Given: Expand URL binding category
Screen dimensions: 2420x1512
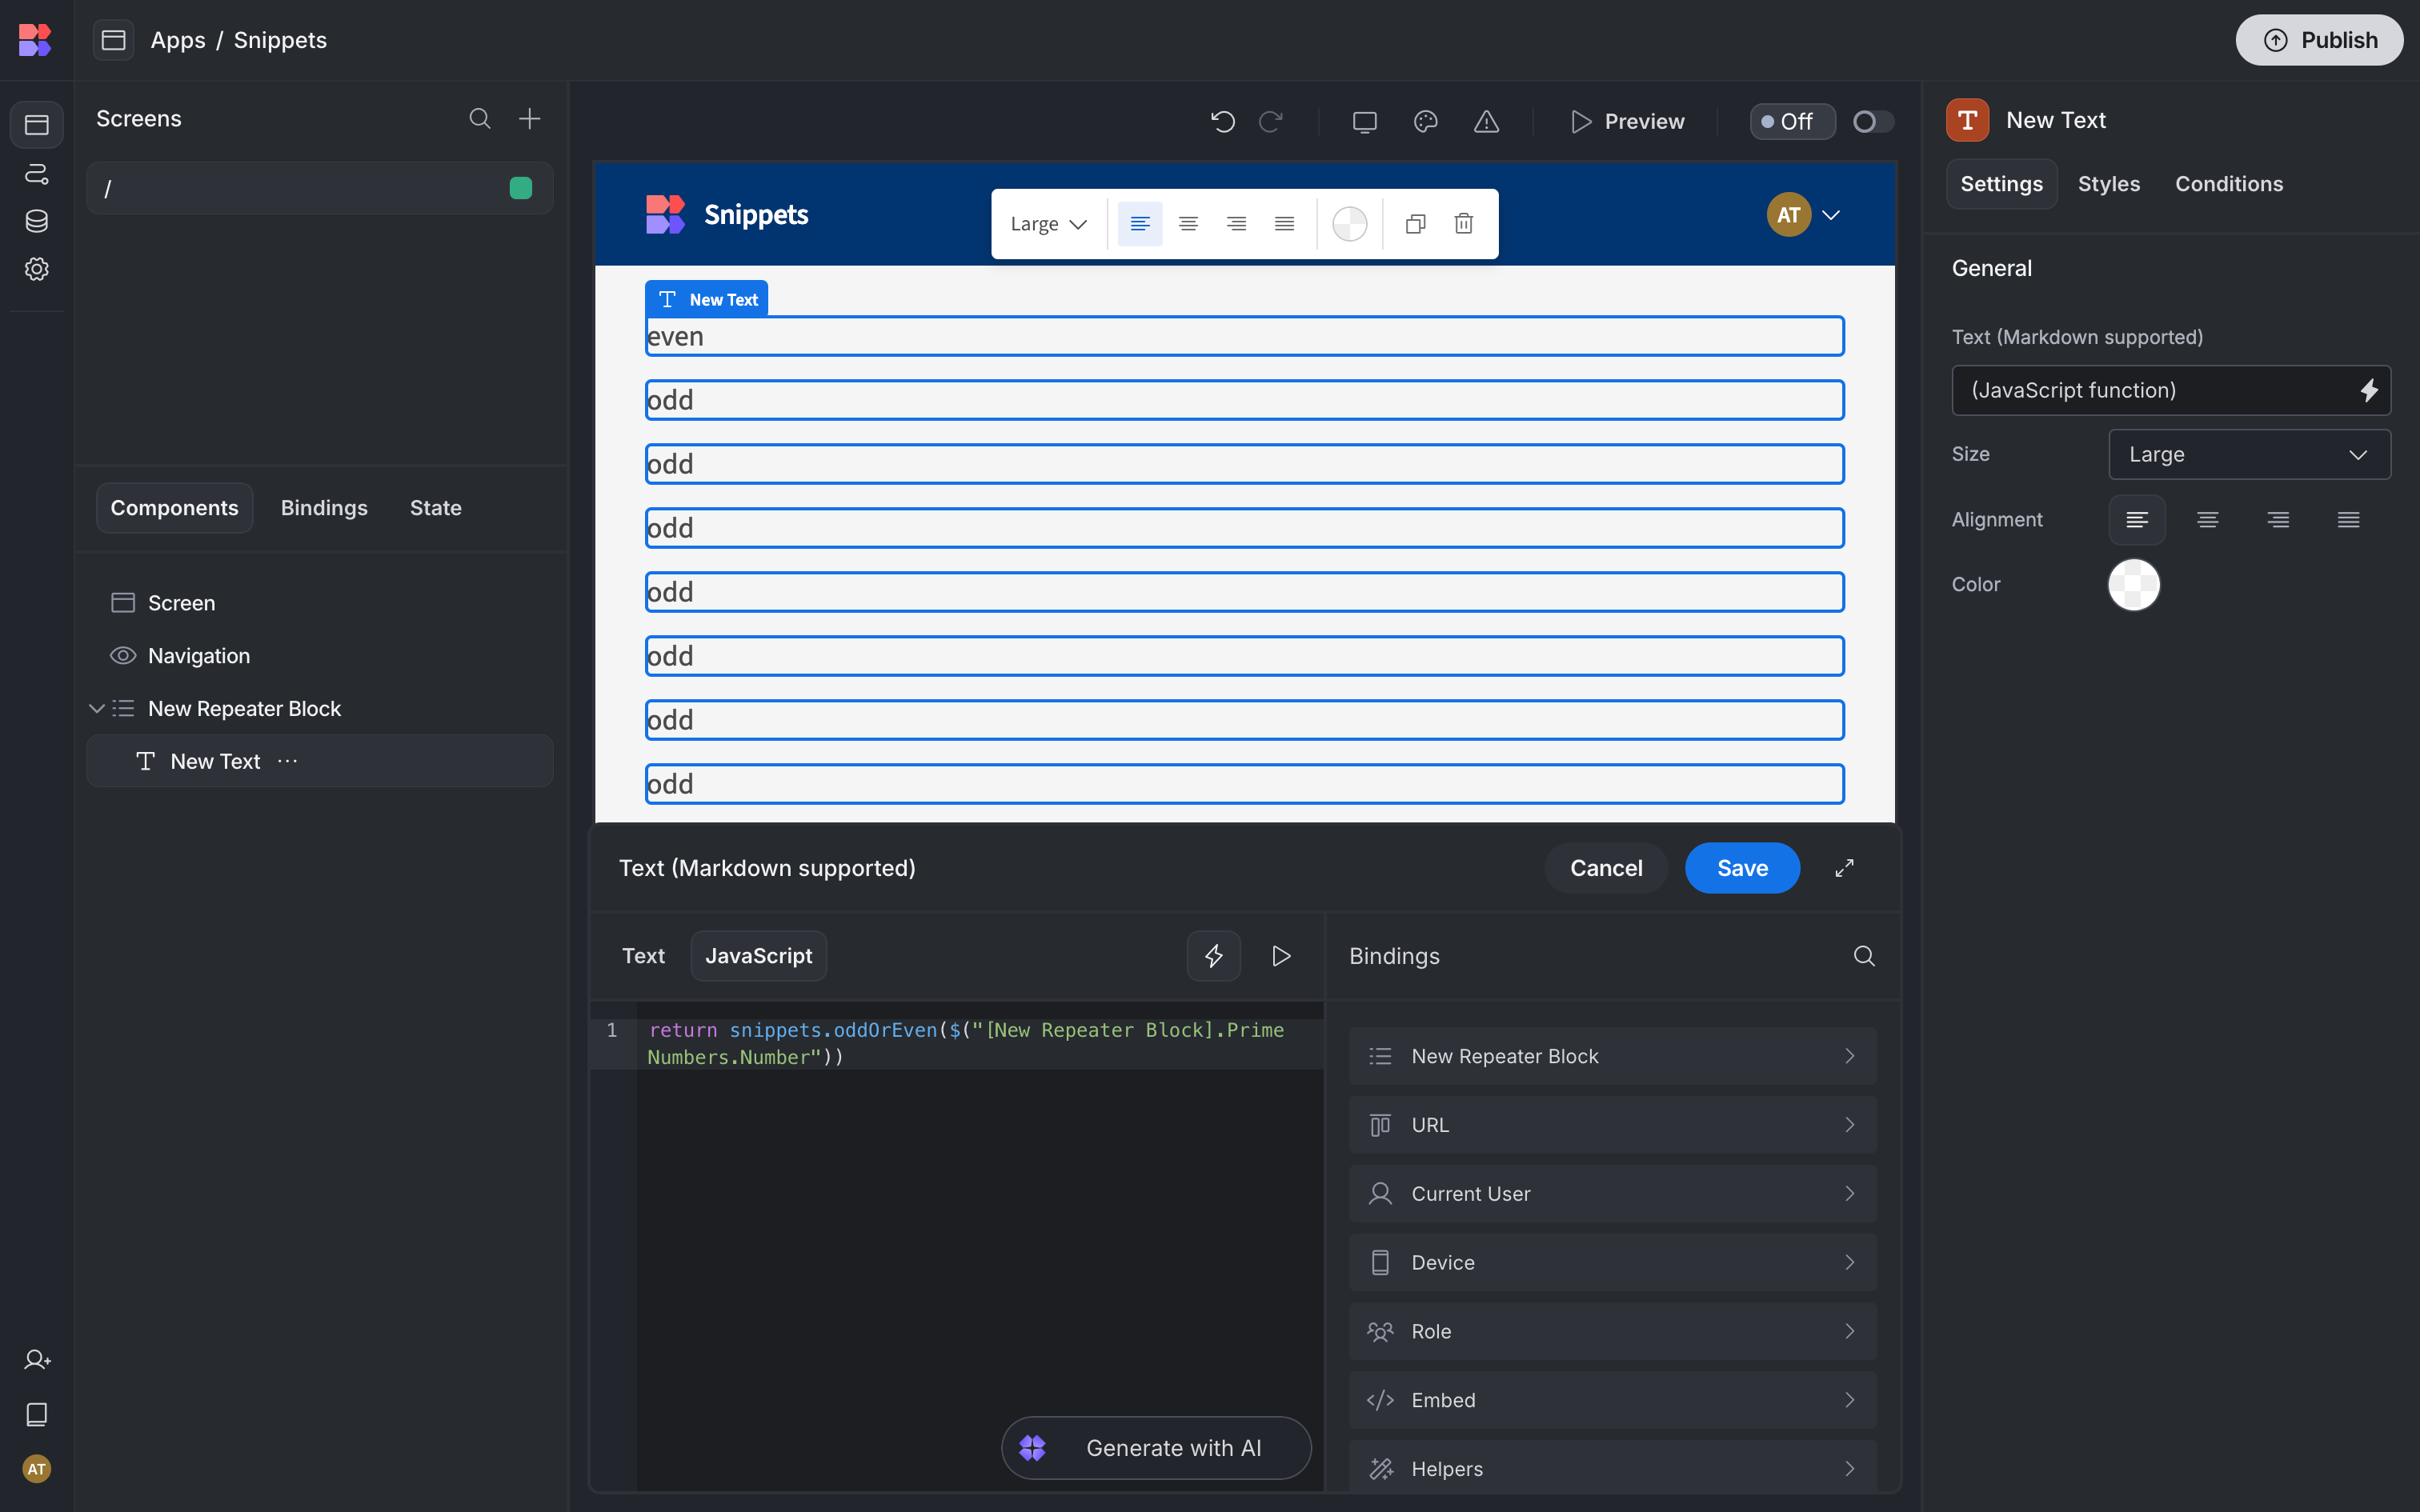Looking at the screenshot, I should point(1612,1125).
